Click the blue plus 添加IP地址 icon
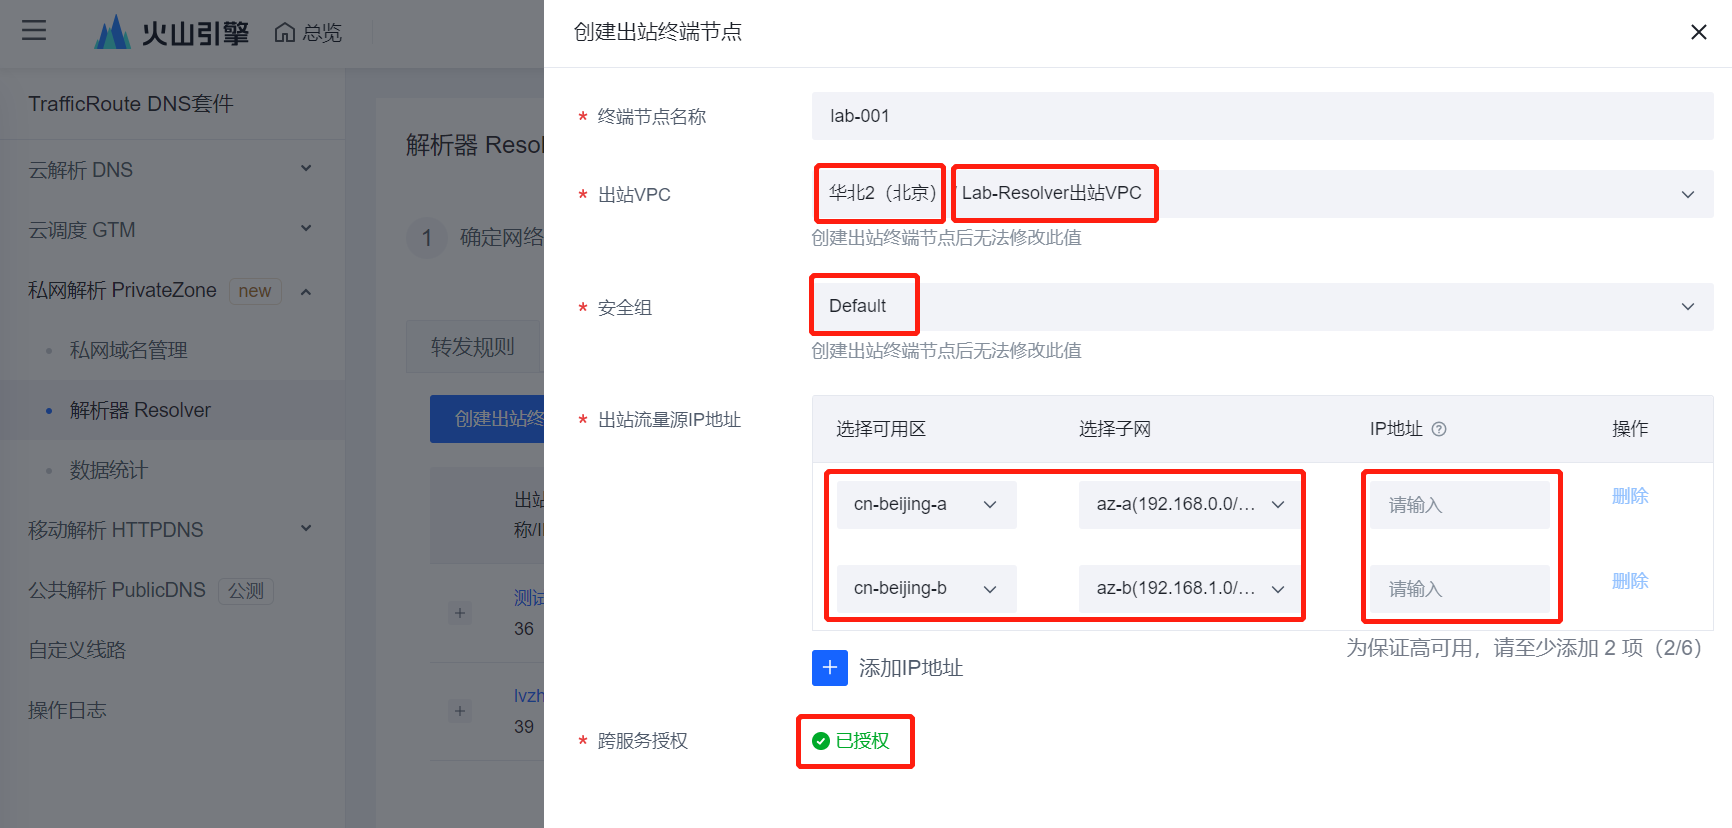 coord(829,668)
